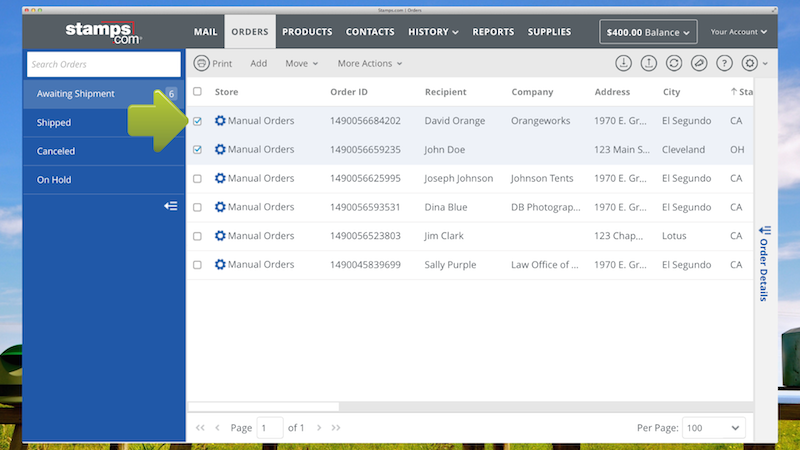
Task: Uncheck David Orange's order checkbox
Action: [197, 121]
